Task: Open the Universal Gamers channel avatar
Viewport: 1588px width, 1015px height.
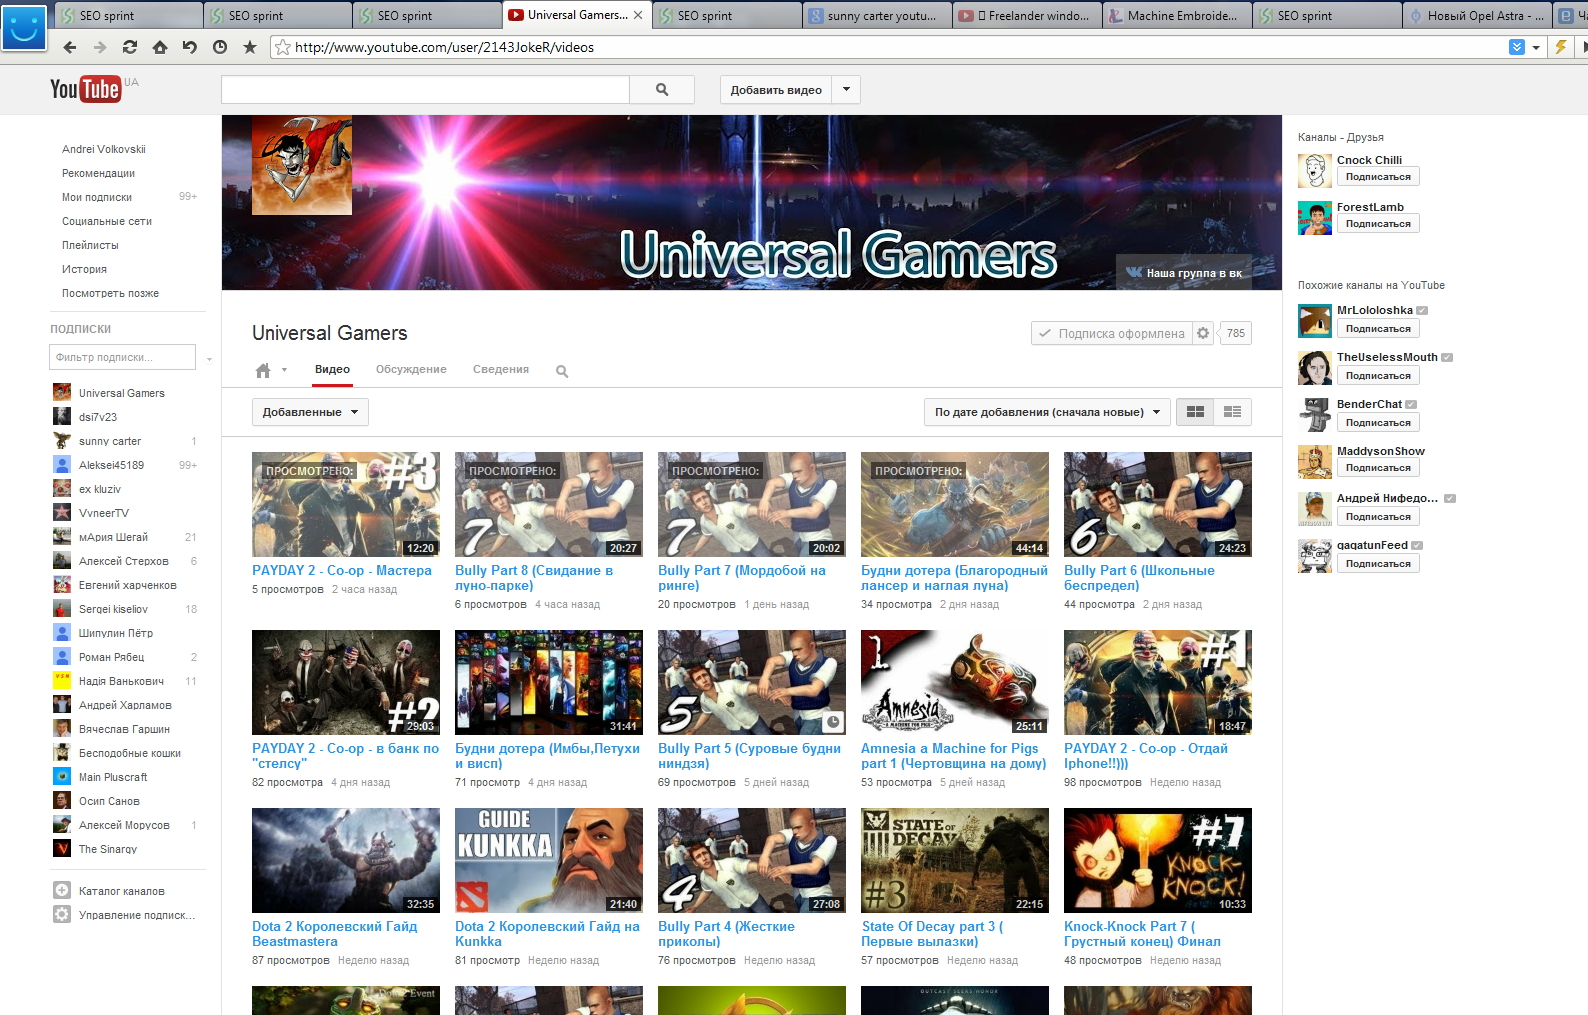Action: pyautogui.click(x=302, y=165)
